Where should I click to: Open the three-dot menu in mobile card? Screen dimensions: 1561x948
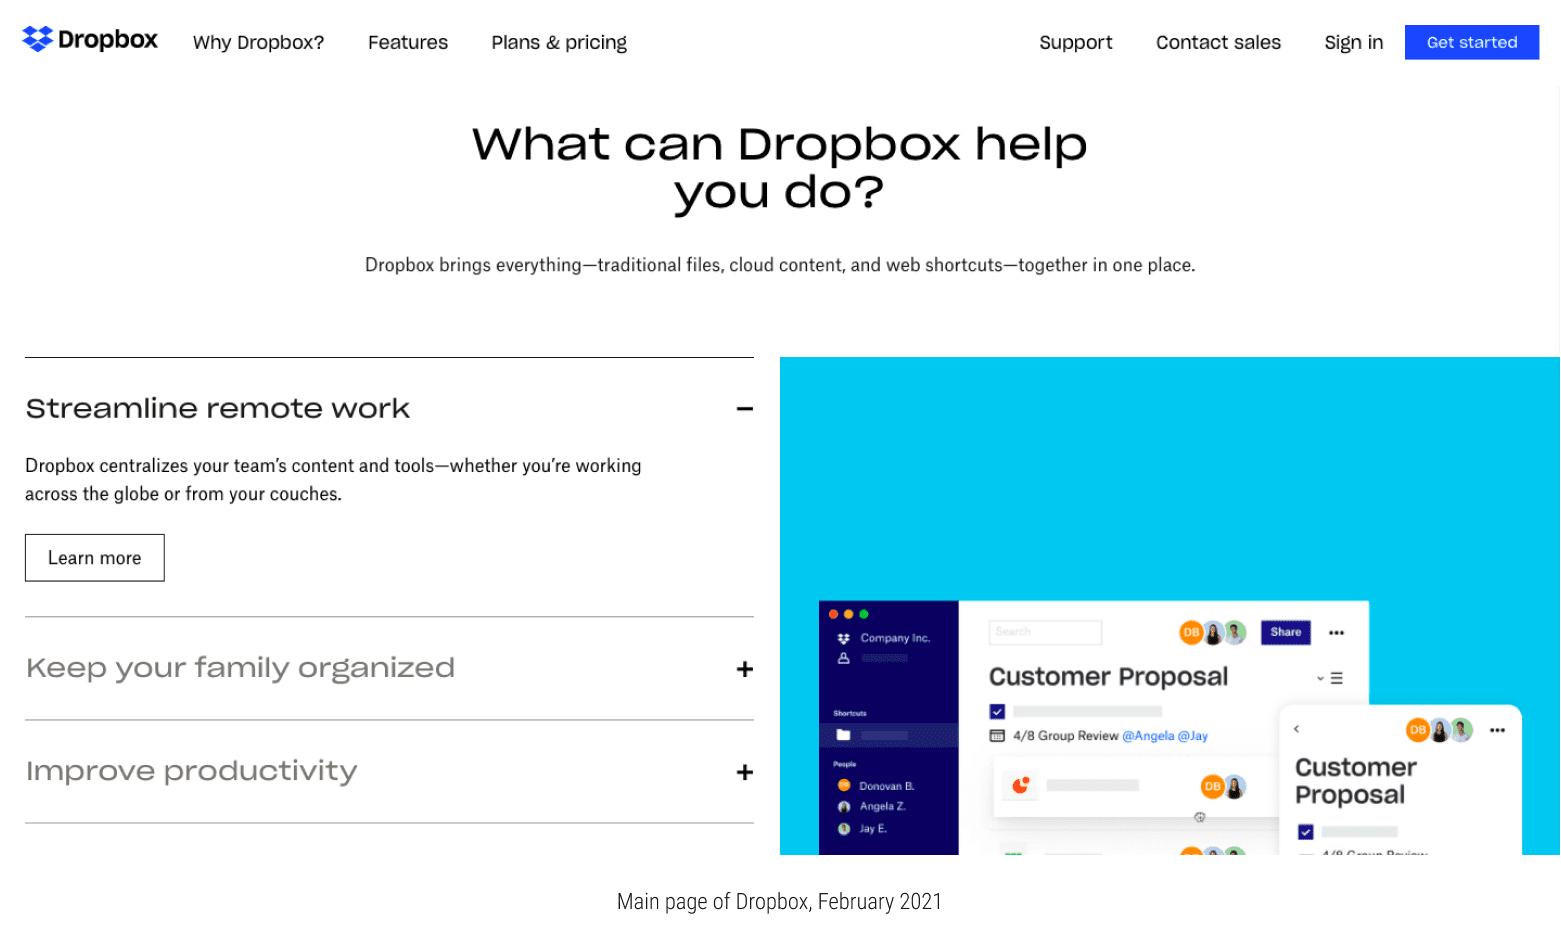[1497, 731]
